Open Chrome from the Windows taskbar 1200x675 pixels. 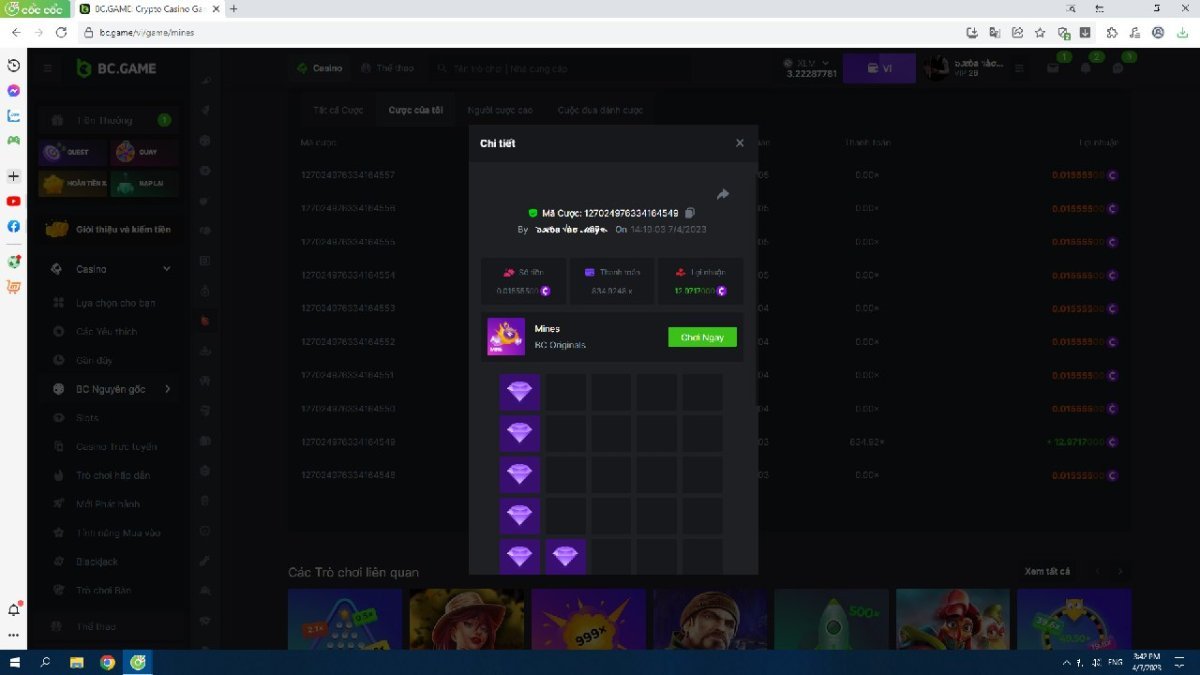pyautogui.click(x=107, y=662)
